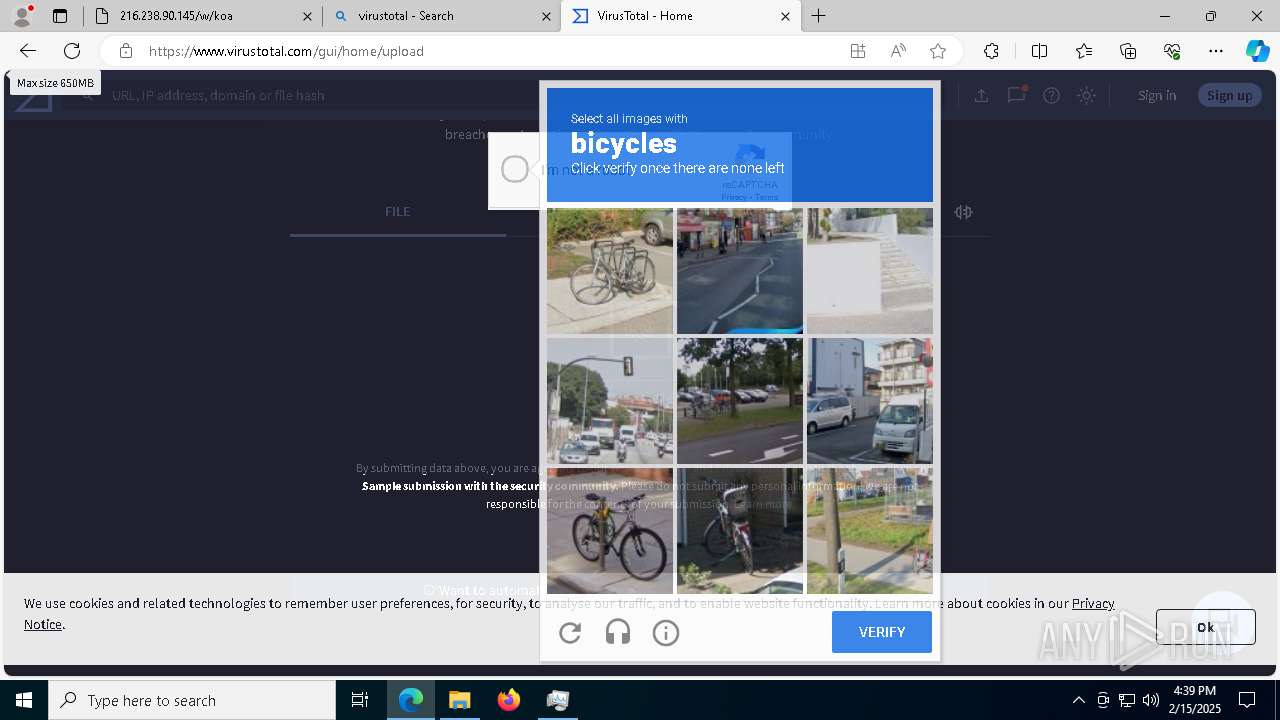The width and height of the screenshot is (1280, 720).
Task: Get an audio captcha challenge
Action: (618, 632)
